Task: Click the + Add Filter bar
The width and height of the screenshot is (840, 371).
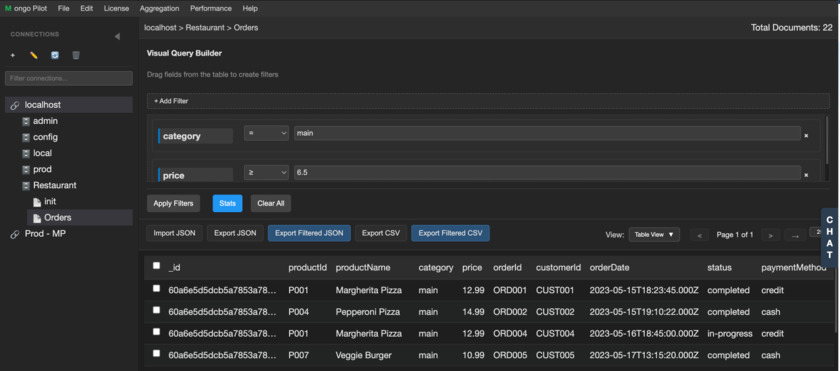Action: click(488, 101)
